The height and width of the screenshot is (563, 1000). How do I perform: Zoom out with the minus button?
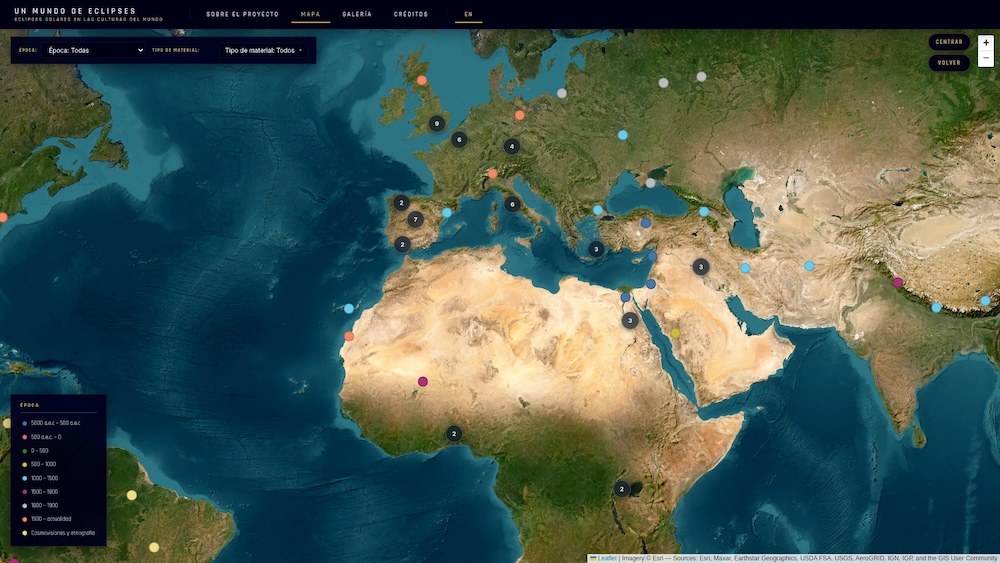coord(986,58)
